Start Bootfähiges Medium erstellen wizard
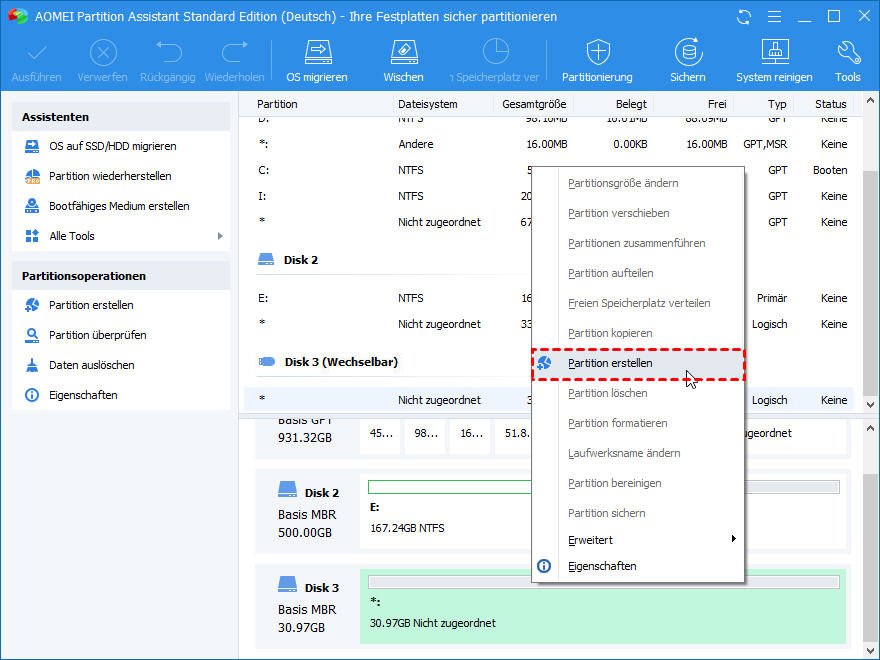Image resolution: width=880 pixels, height=660 pixels. pos(121,206)
